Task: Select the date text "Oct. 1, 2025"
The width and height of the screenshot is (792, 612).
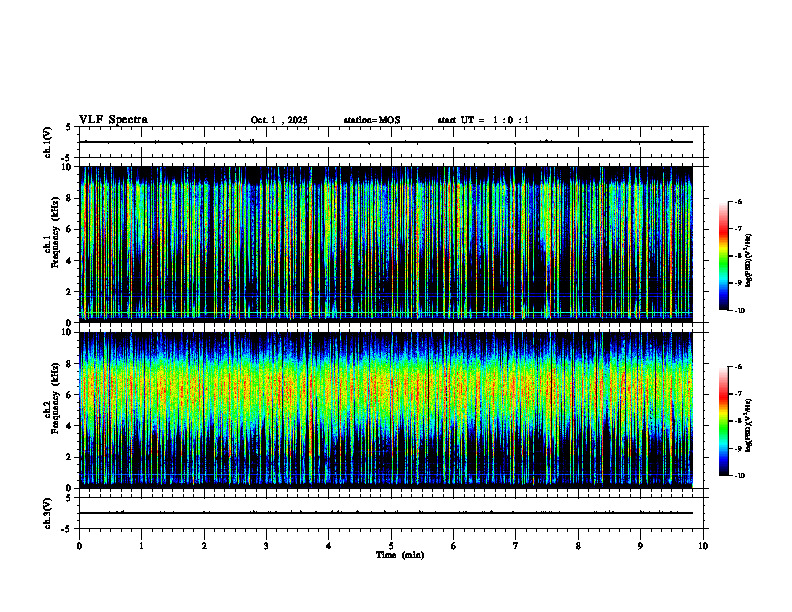Action: click(279, 120)
